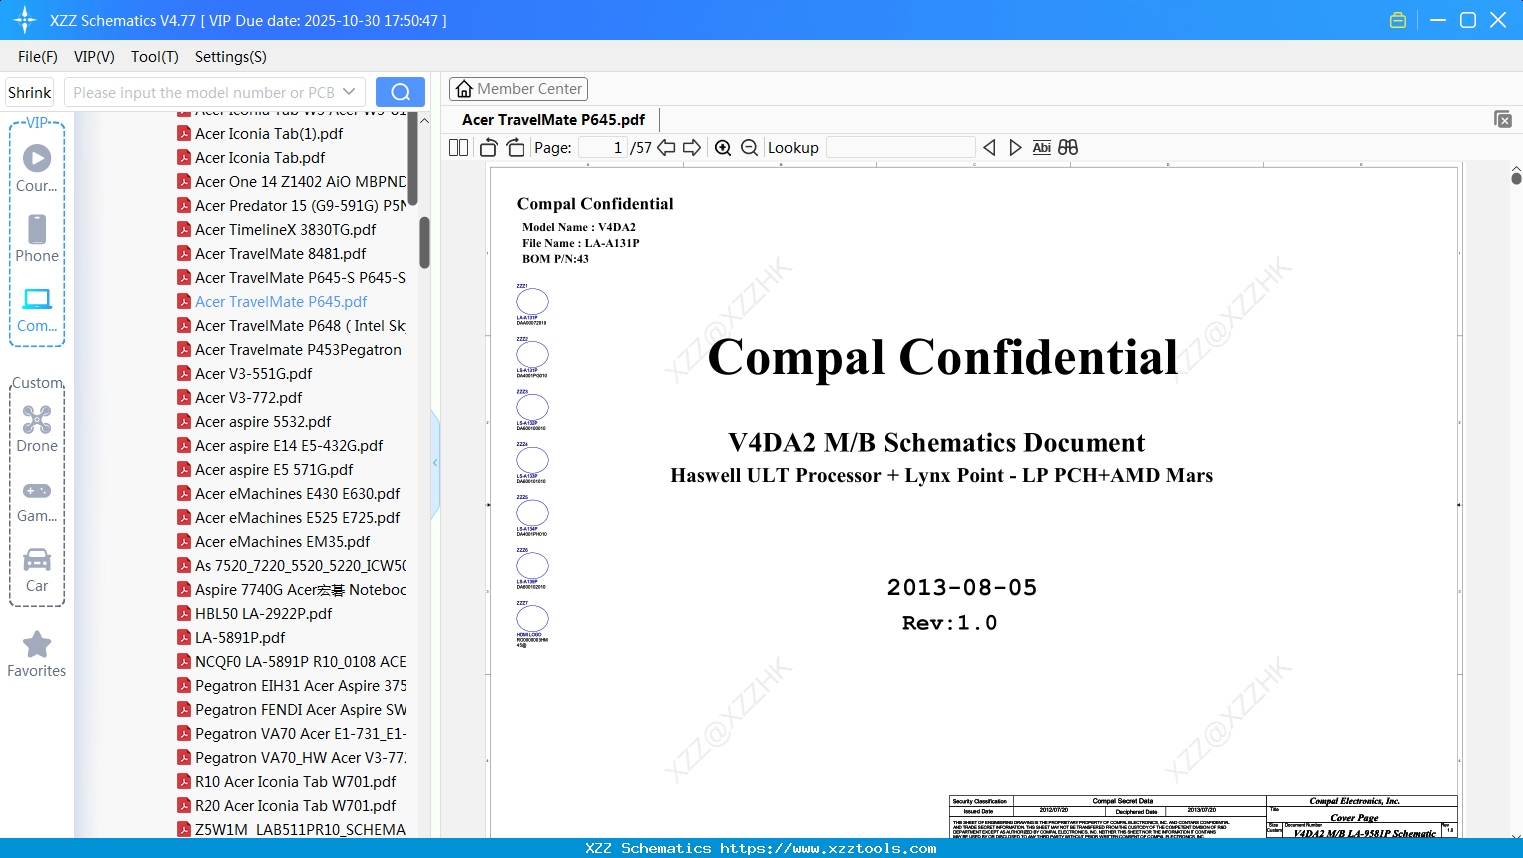
Task: Select the Phone category icon
Action: [x=37, y=238]
